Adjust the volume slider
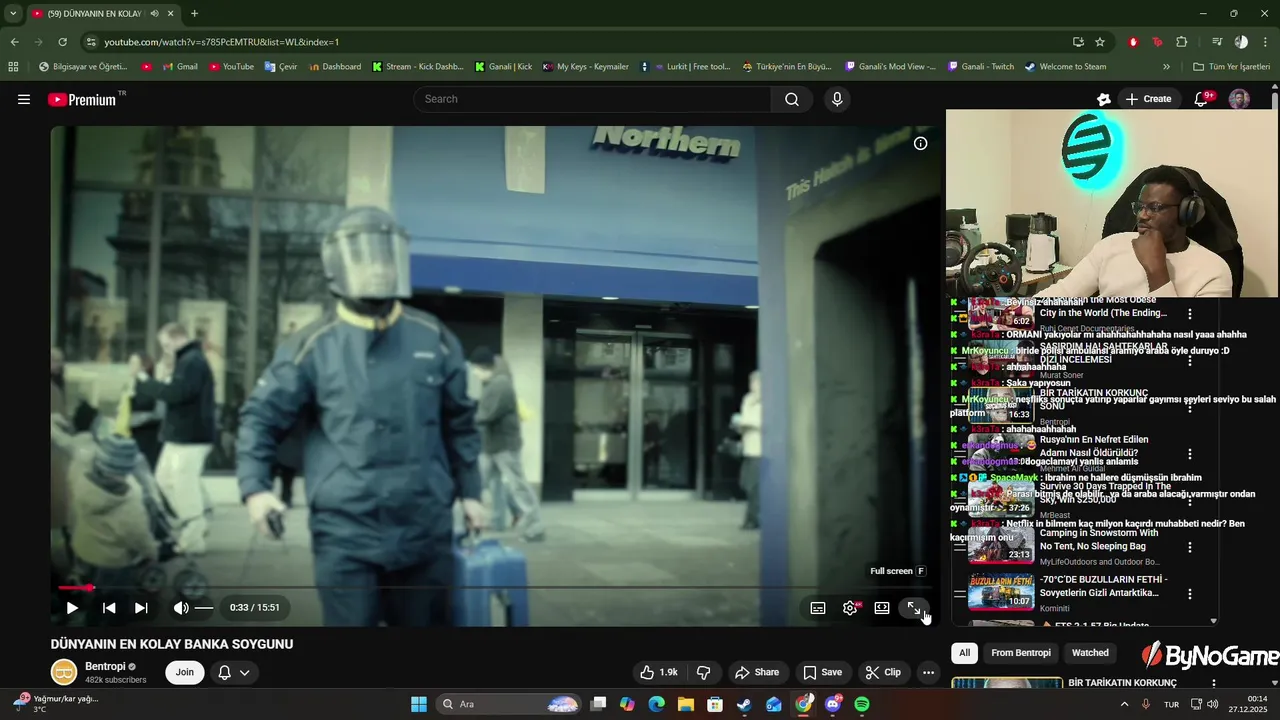The height and width of the screenshot is (720, 1280). [204, 608]
